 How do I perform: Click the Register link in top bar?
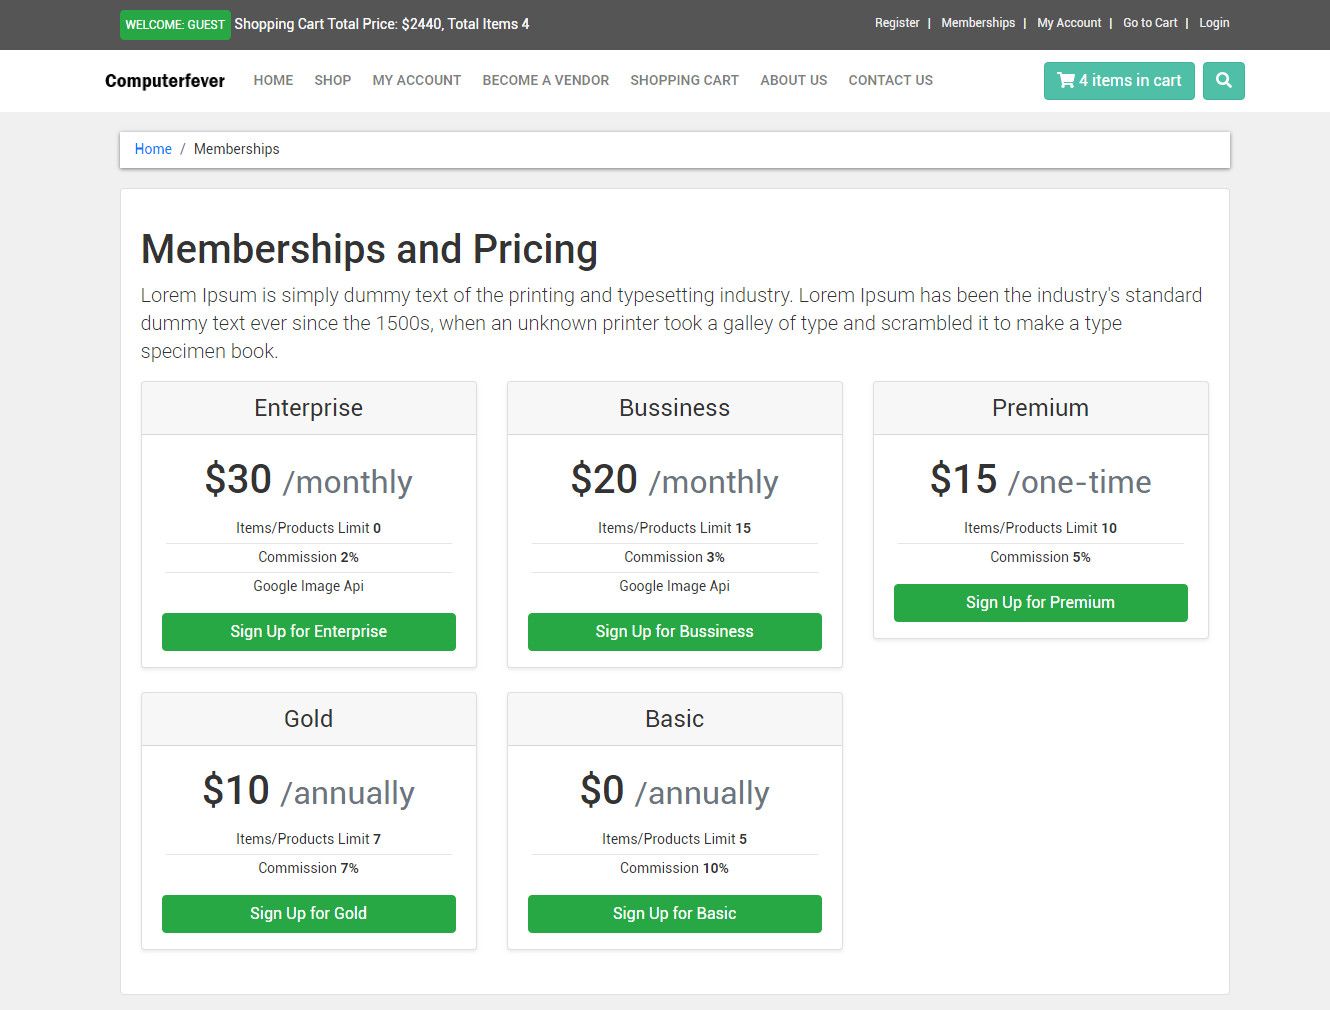(897, 23)
